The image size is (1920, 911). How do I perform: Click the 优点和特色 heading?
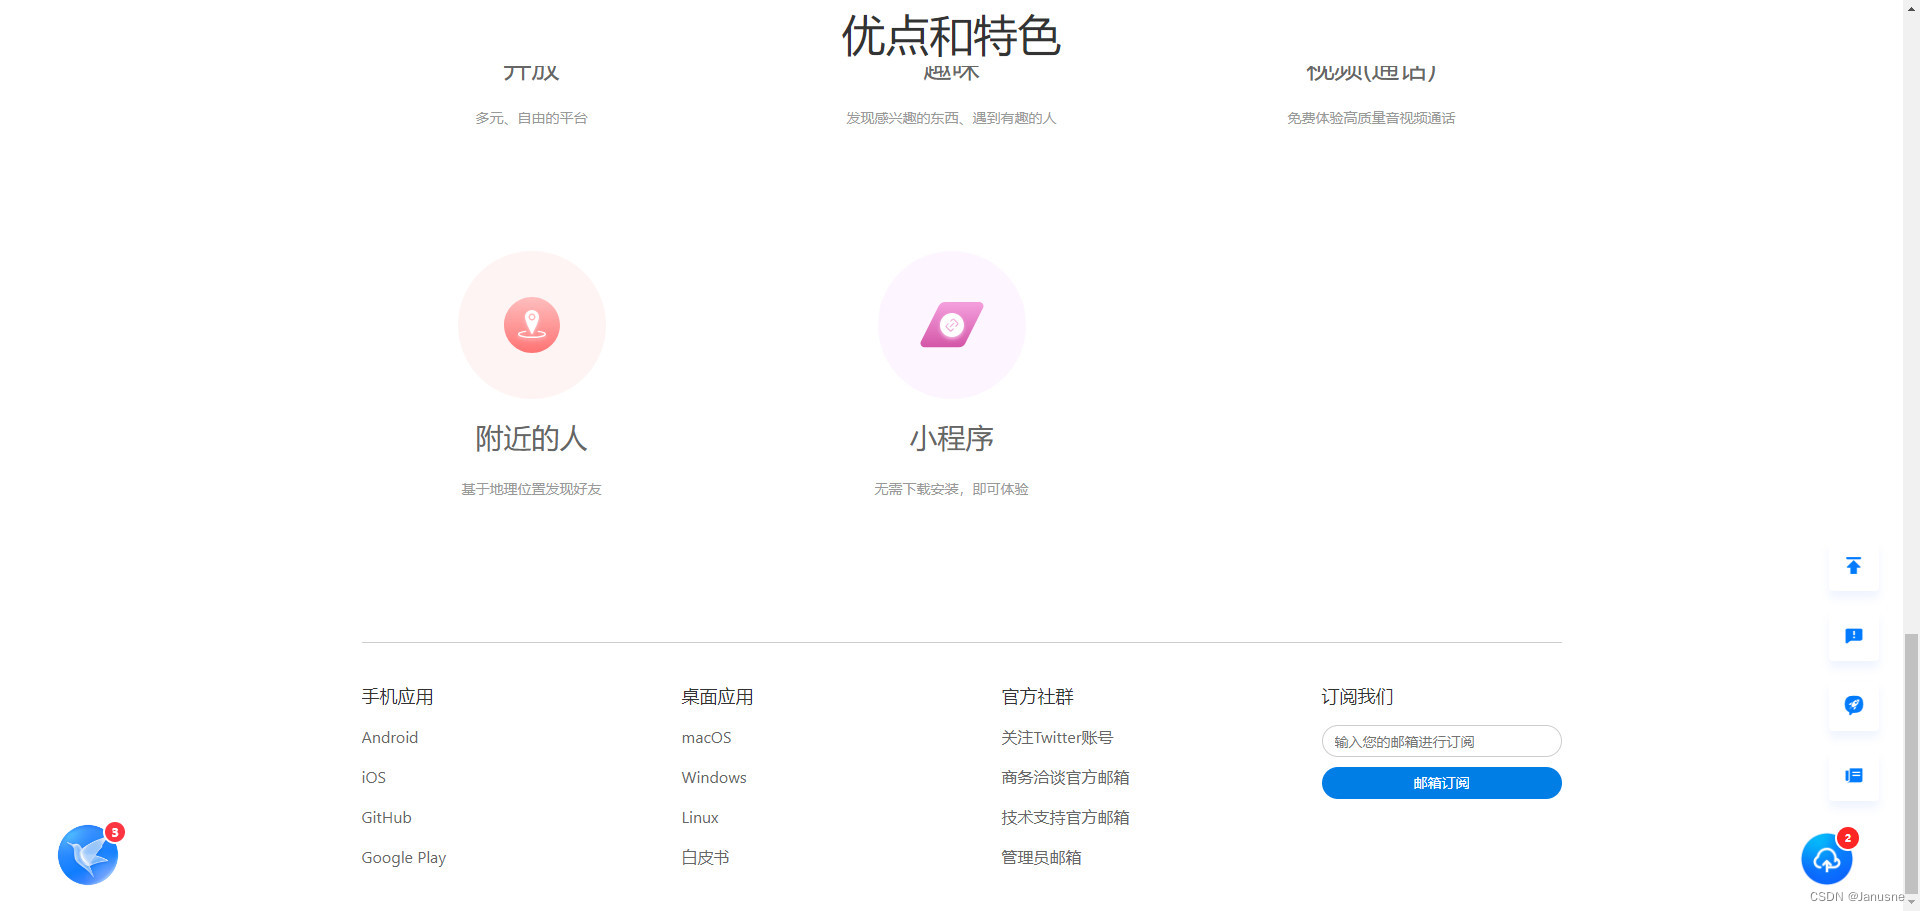[x=951, y=36]
